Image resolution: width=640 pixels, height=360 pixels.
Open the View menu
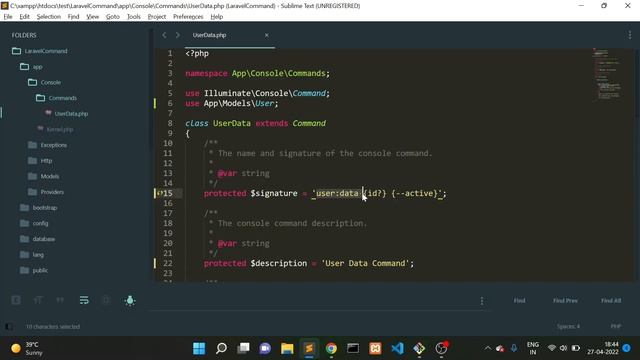point(93,17)
